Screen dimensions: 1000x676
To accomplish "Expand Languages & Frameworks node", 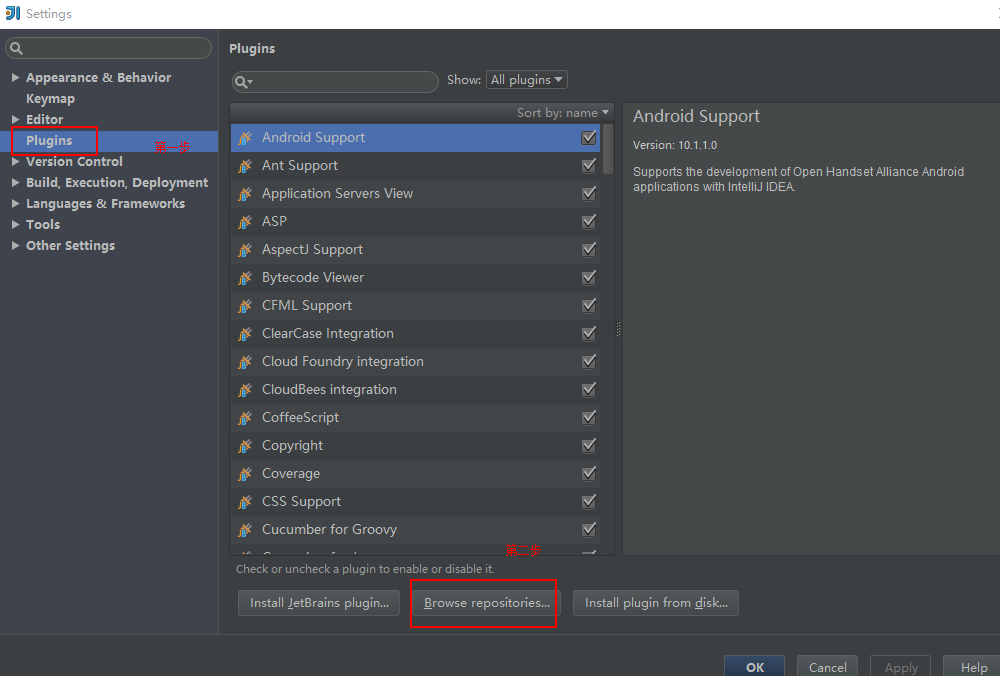I will pyautogui.click(x=15, y=203).
